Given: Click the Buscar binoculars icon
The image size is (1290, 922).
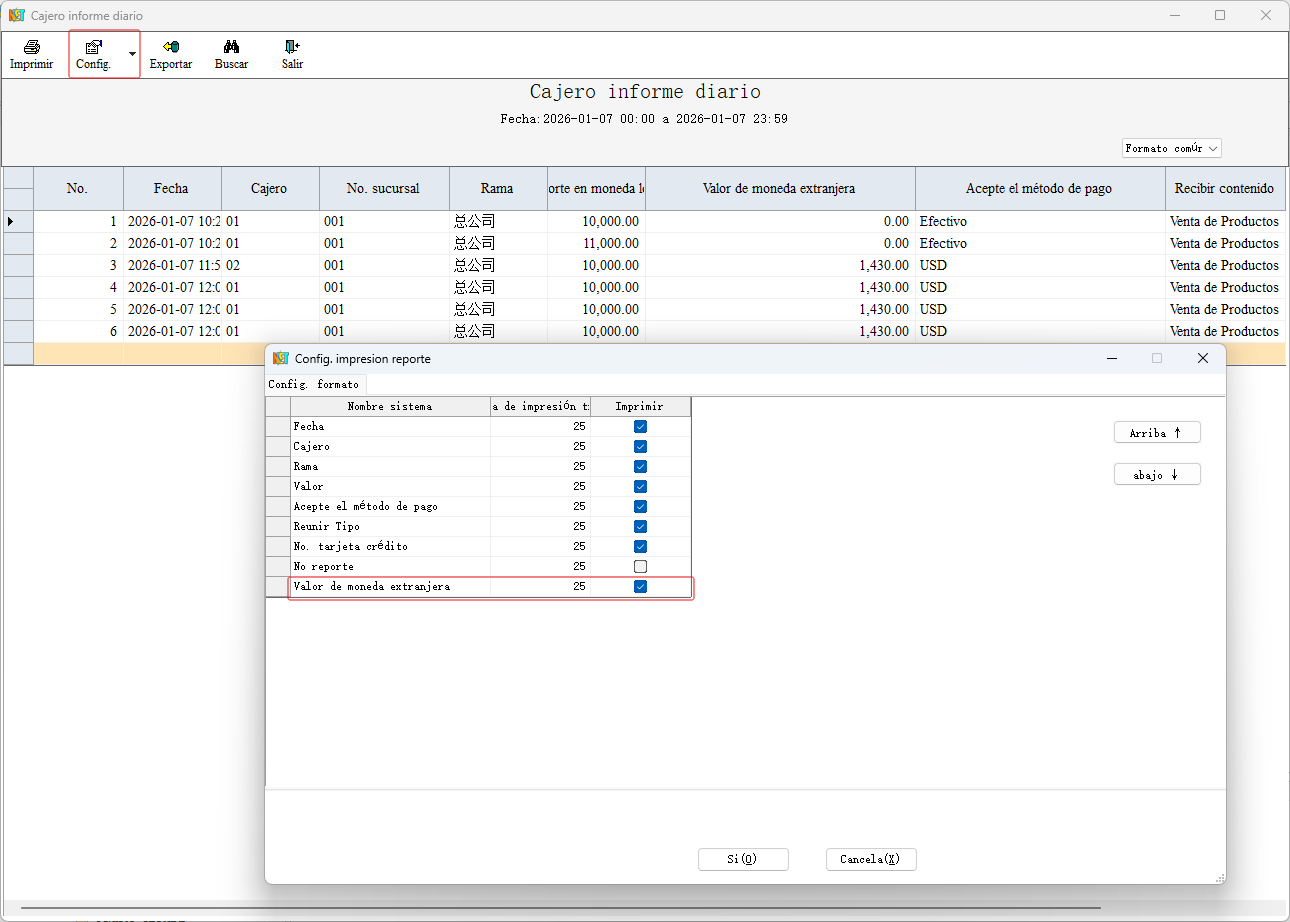Looking at the screenshot, I should click(x=231, y=47).
